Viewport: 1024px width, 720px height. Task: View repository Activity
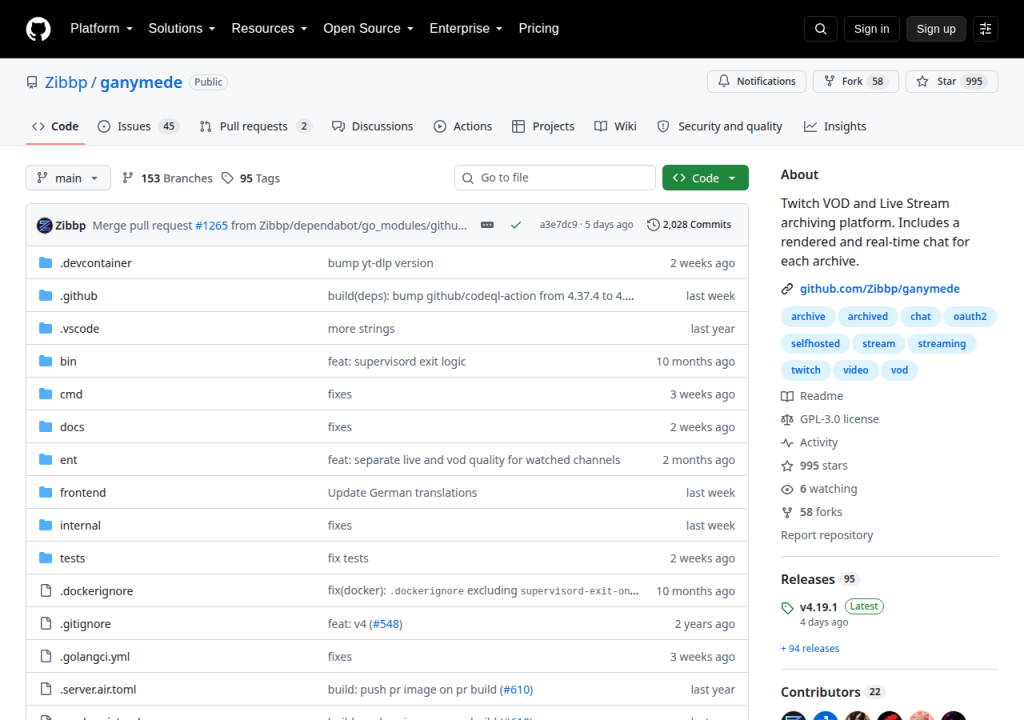click(x=809, y=442)
